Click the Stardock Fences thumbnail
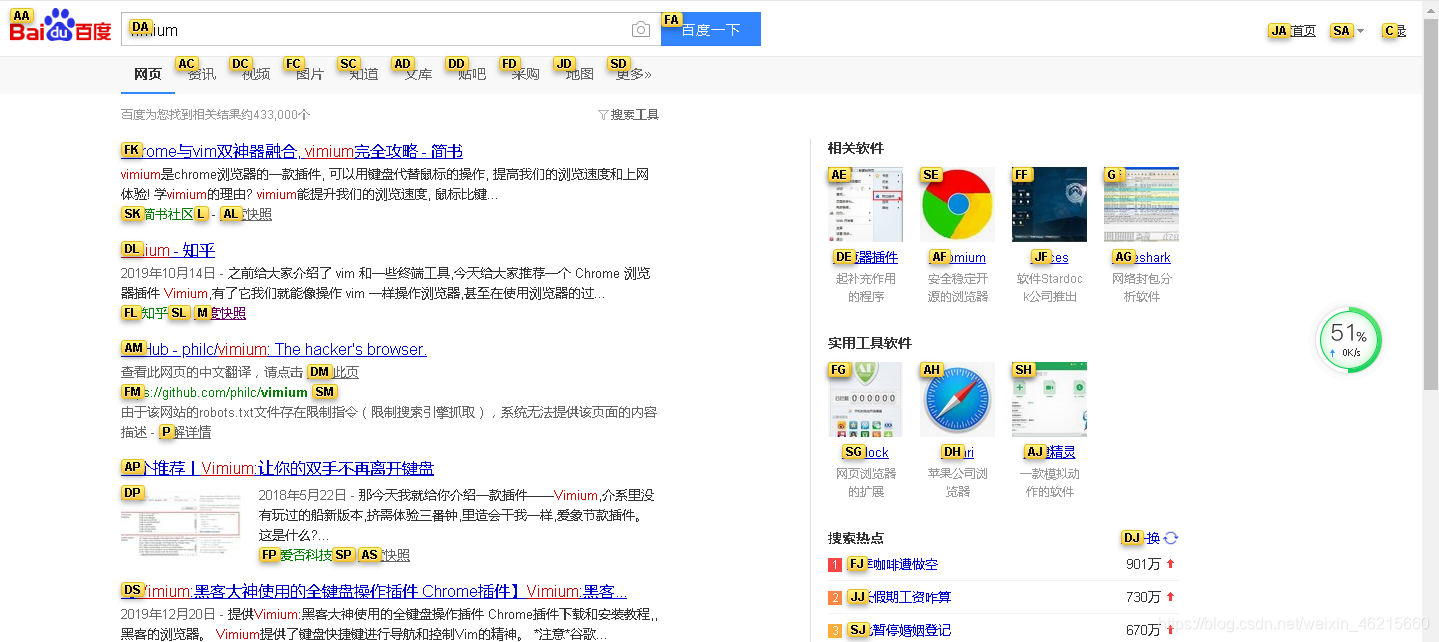Screen dimensions: 1439x642 point(1049,204)
